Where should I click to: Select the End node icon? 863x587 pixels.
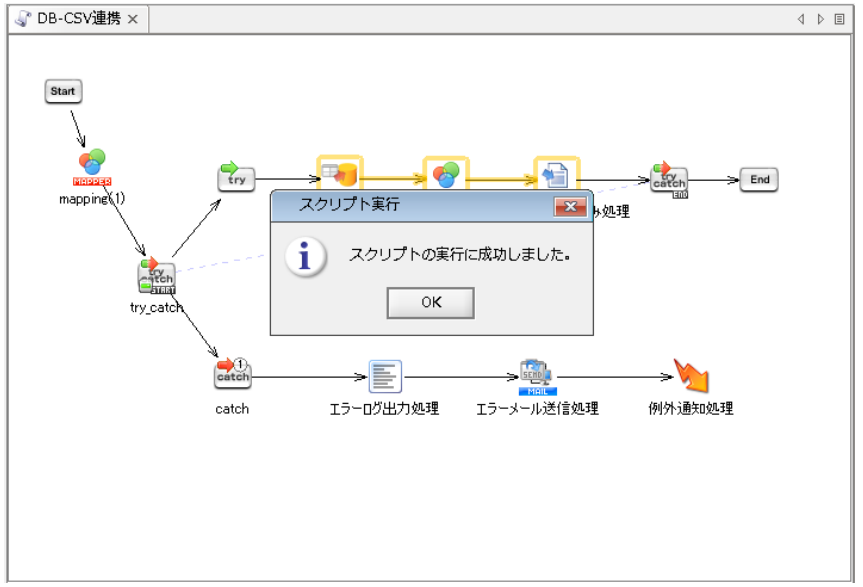click(x=759, y=180)
